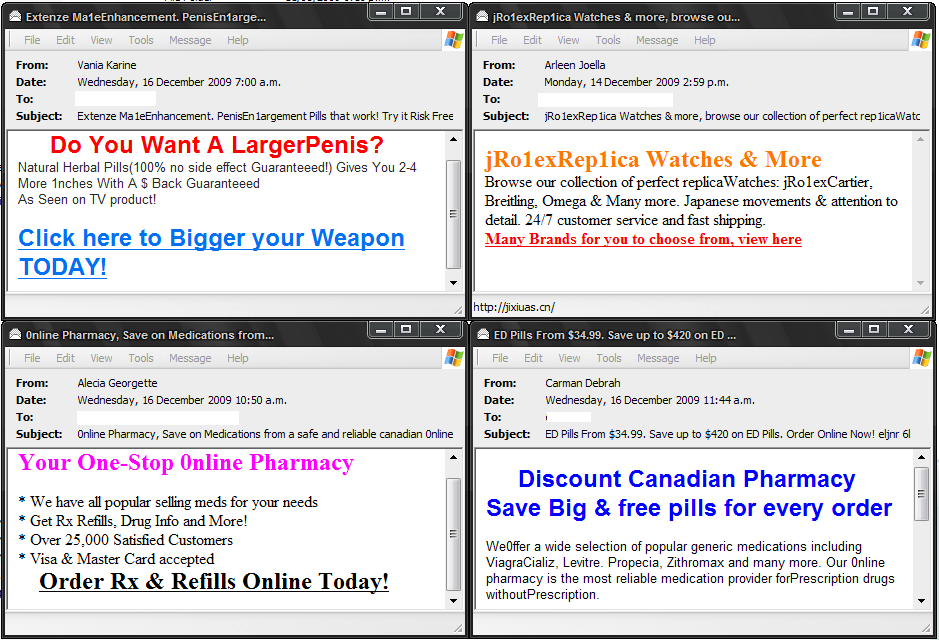Click Windows flag logo in Online Pharmacy window
This screenshot has width=939, height=640.
[453, 358]
